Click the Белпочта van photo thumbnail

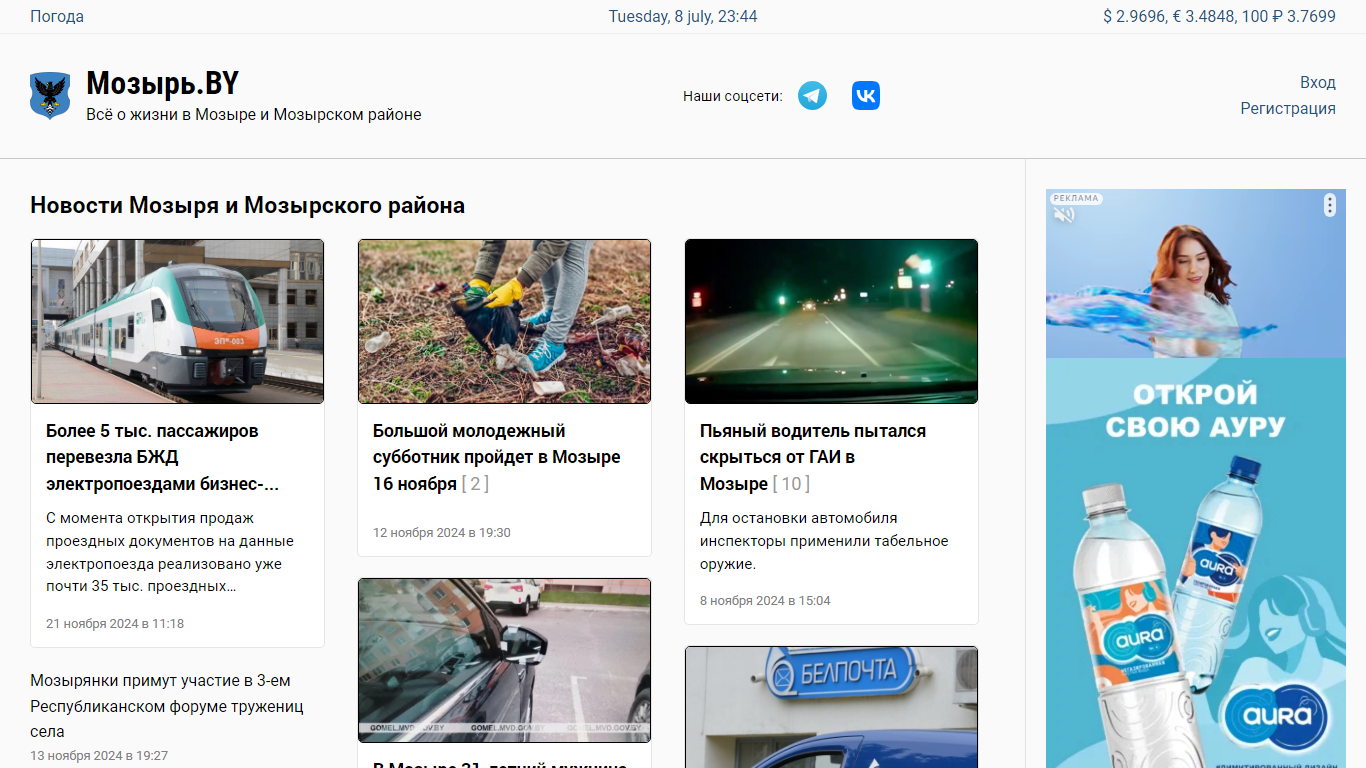(831, 707)
